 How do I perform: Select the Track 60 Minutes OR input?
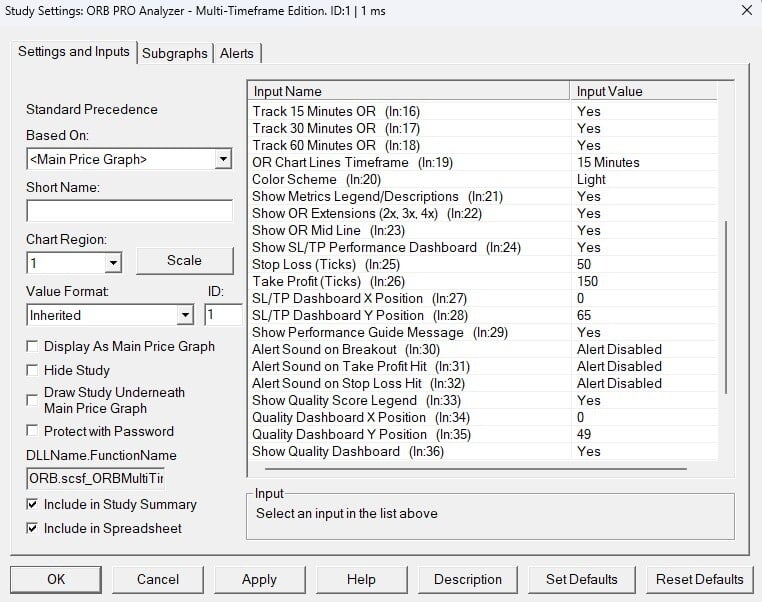484,145
